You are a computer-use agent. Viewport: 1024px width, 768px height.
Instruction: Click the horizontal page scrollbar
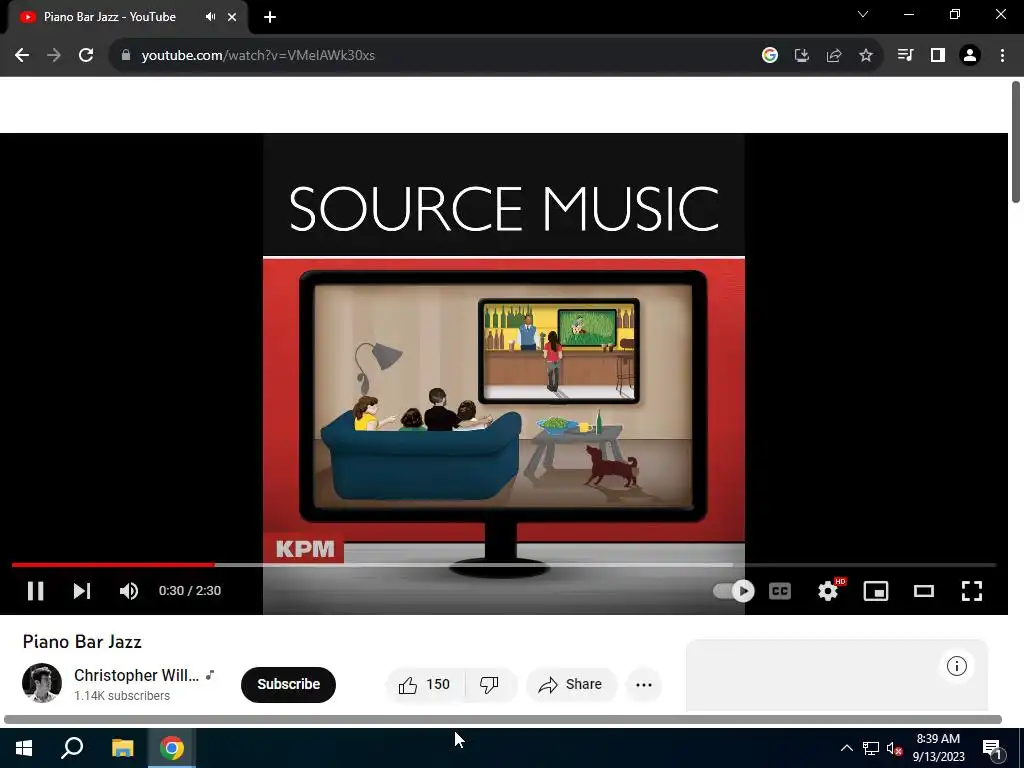point(503,720)
